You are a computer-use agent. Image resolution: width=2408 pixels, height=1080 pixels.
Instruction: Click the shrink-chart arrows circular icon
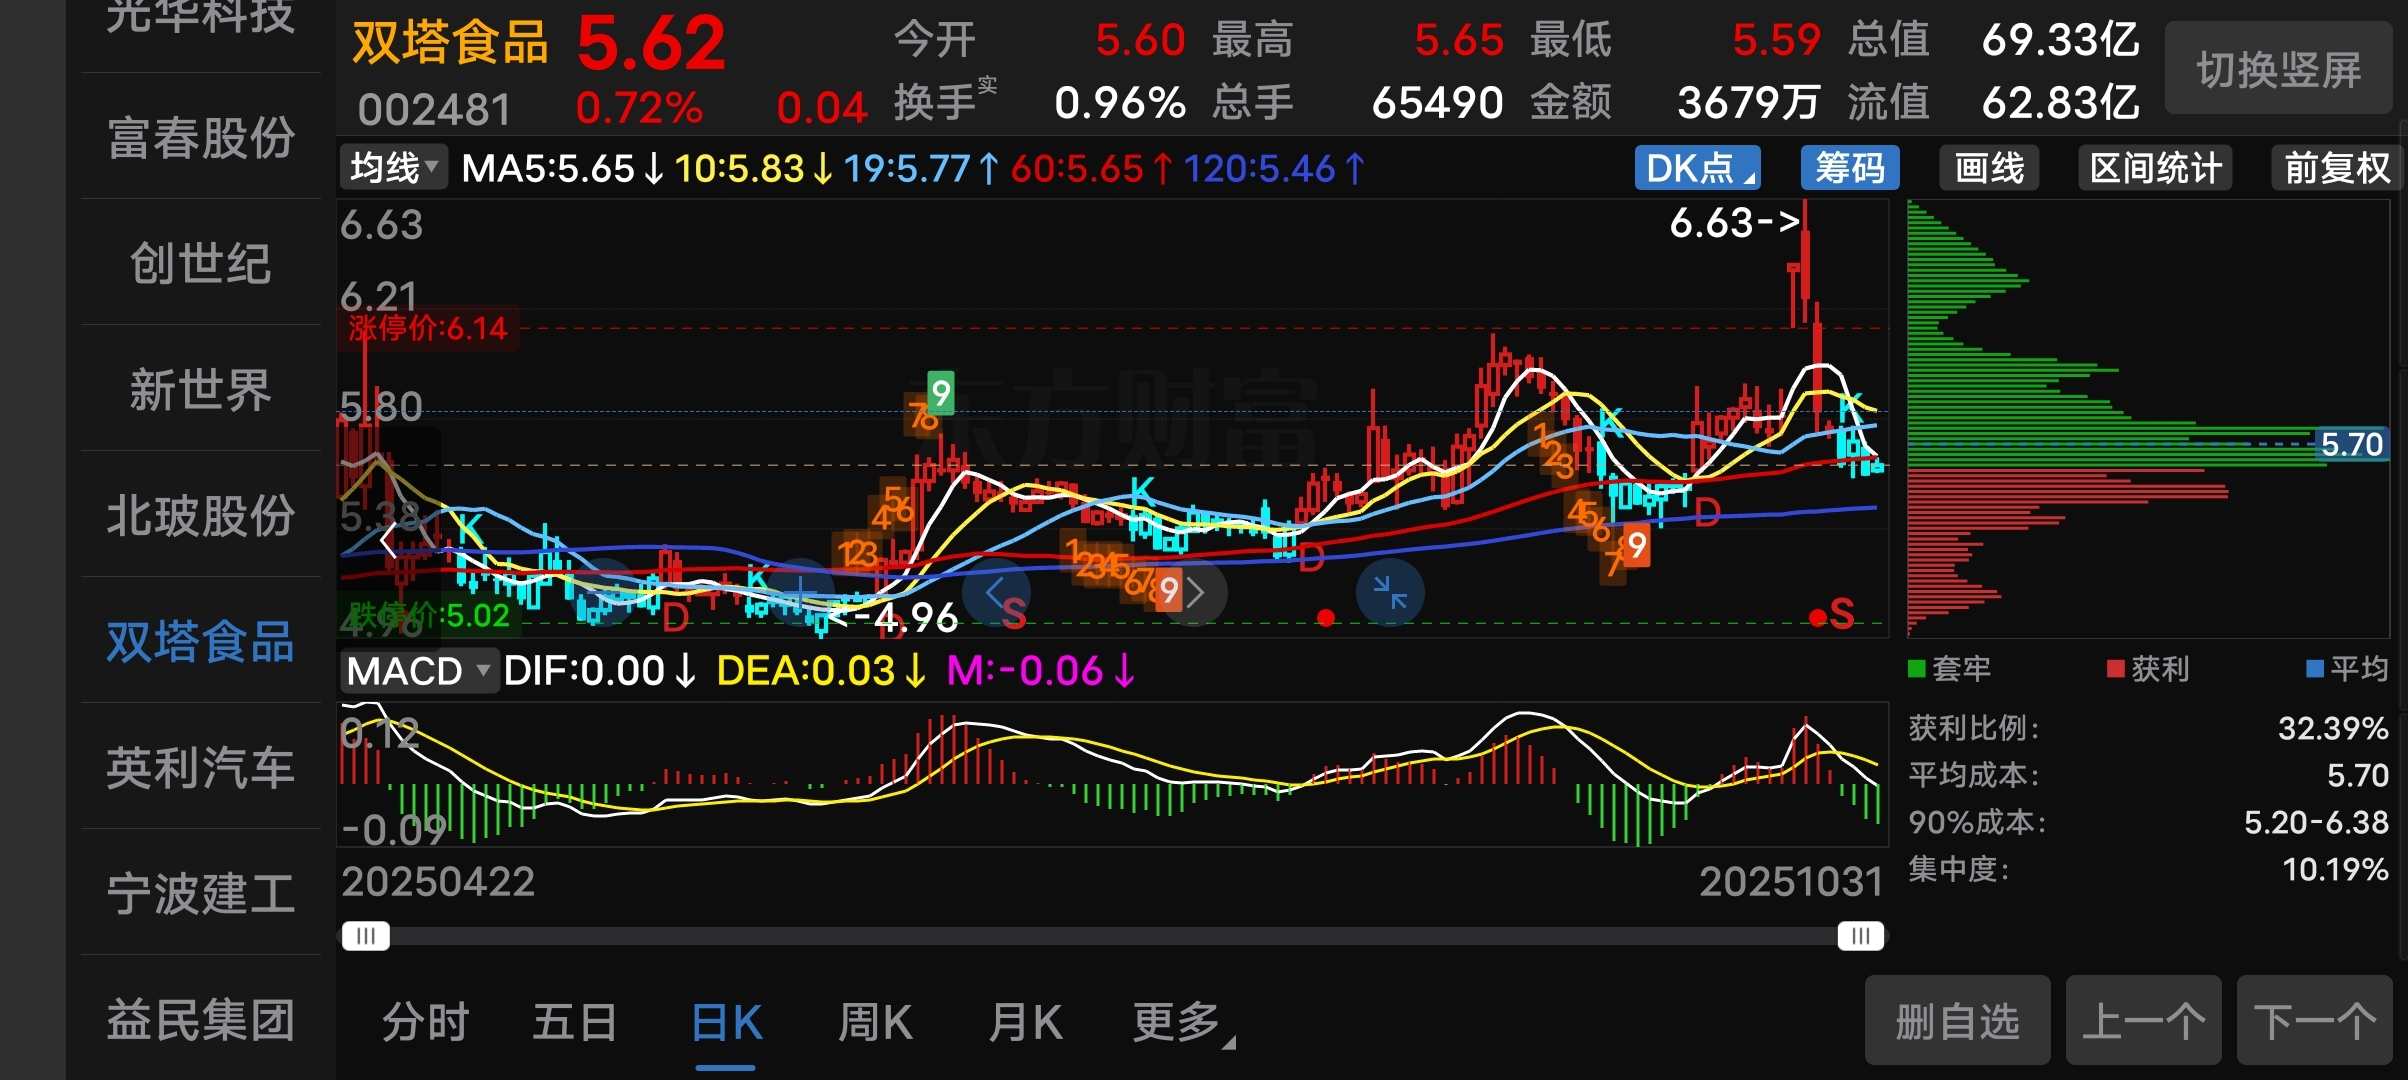coord(1390,593)
